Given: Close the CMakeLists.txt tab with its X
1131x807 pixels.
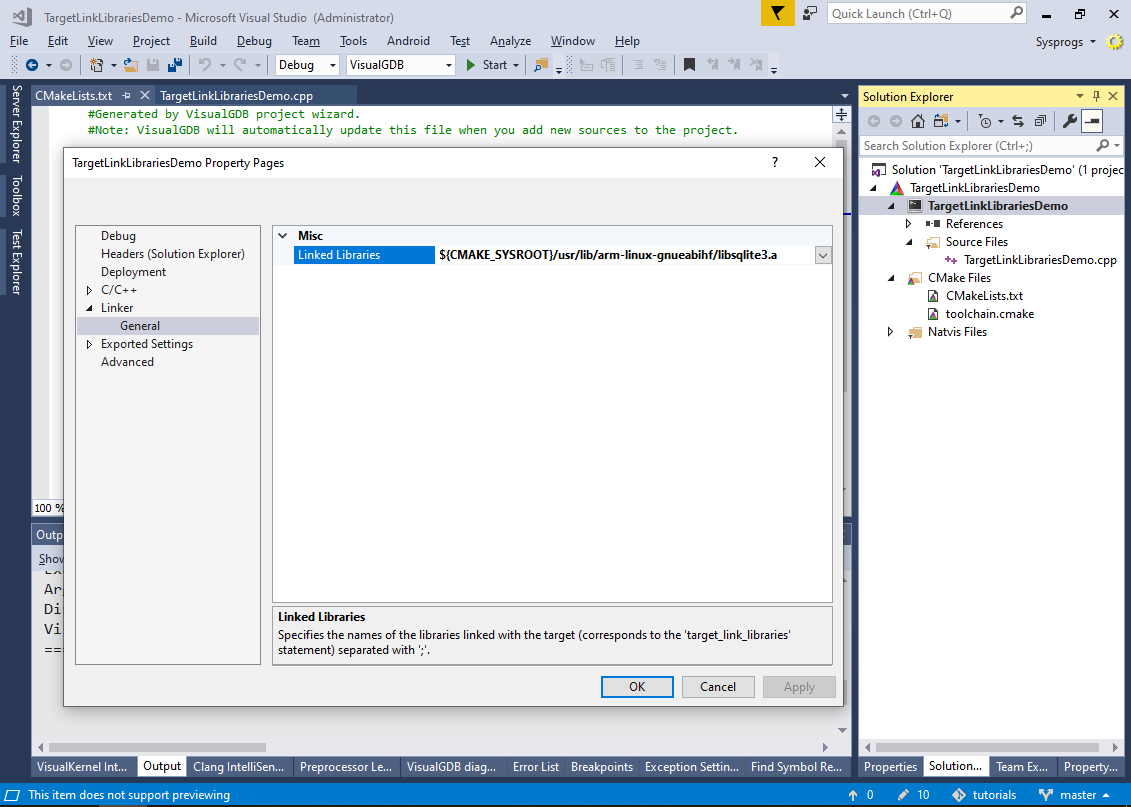Looking at the screenshot, I should tap(144, 95).
